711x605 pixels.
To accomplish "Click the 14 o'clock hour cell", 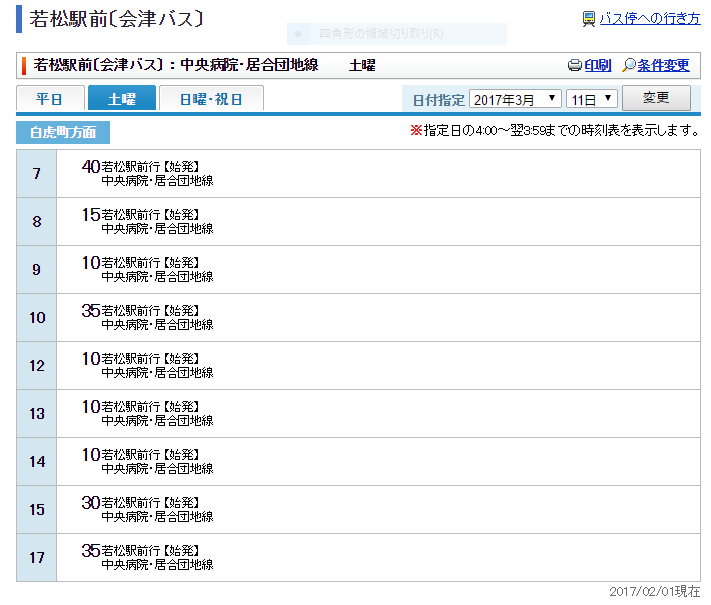I will click(37, 462).
